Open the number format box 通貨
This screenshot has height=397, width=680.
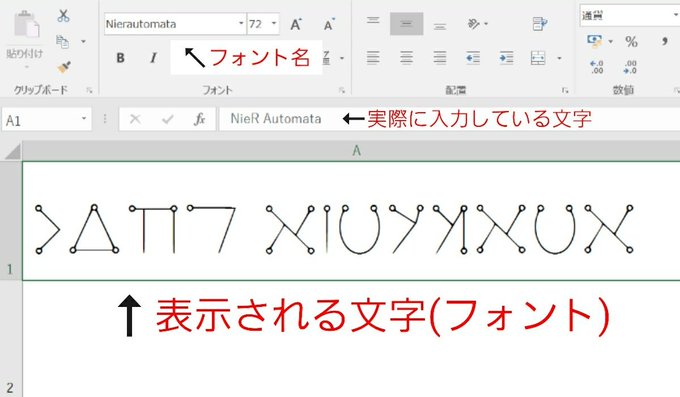click(x=630, y=16)
